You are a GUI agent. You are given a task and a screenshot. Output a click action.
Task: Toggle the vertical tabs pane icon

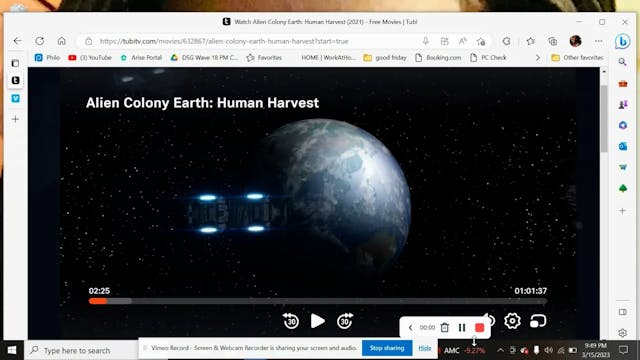click(x=15, y=63)
